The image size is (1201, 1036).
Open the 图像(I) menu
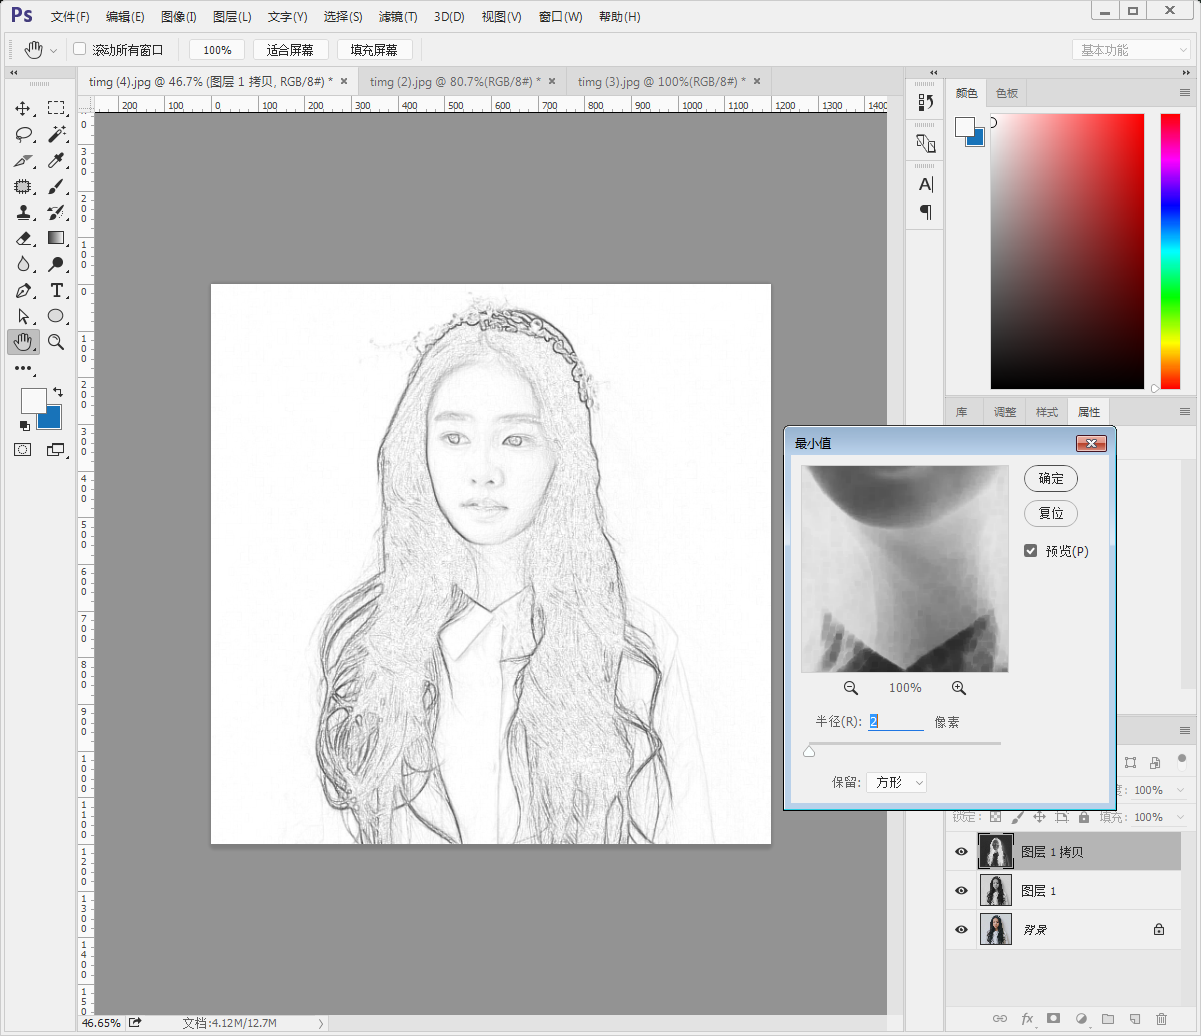point(179,17)
